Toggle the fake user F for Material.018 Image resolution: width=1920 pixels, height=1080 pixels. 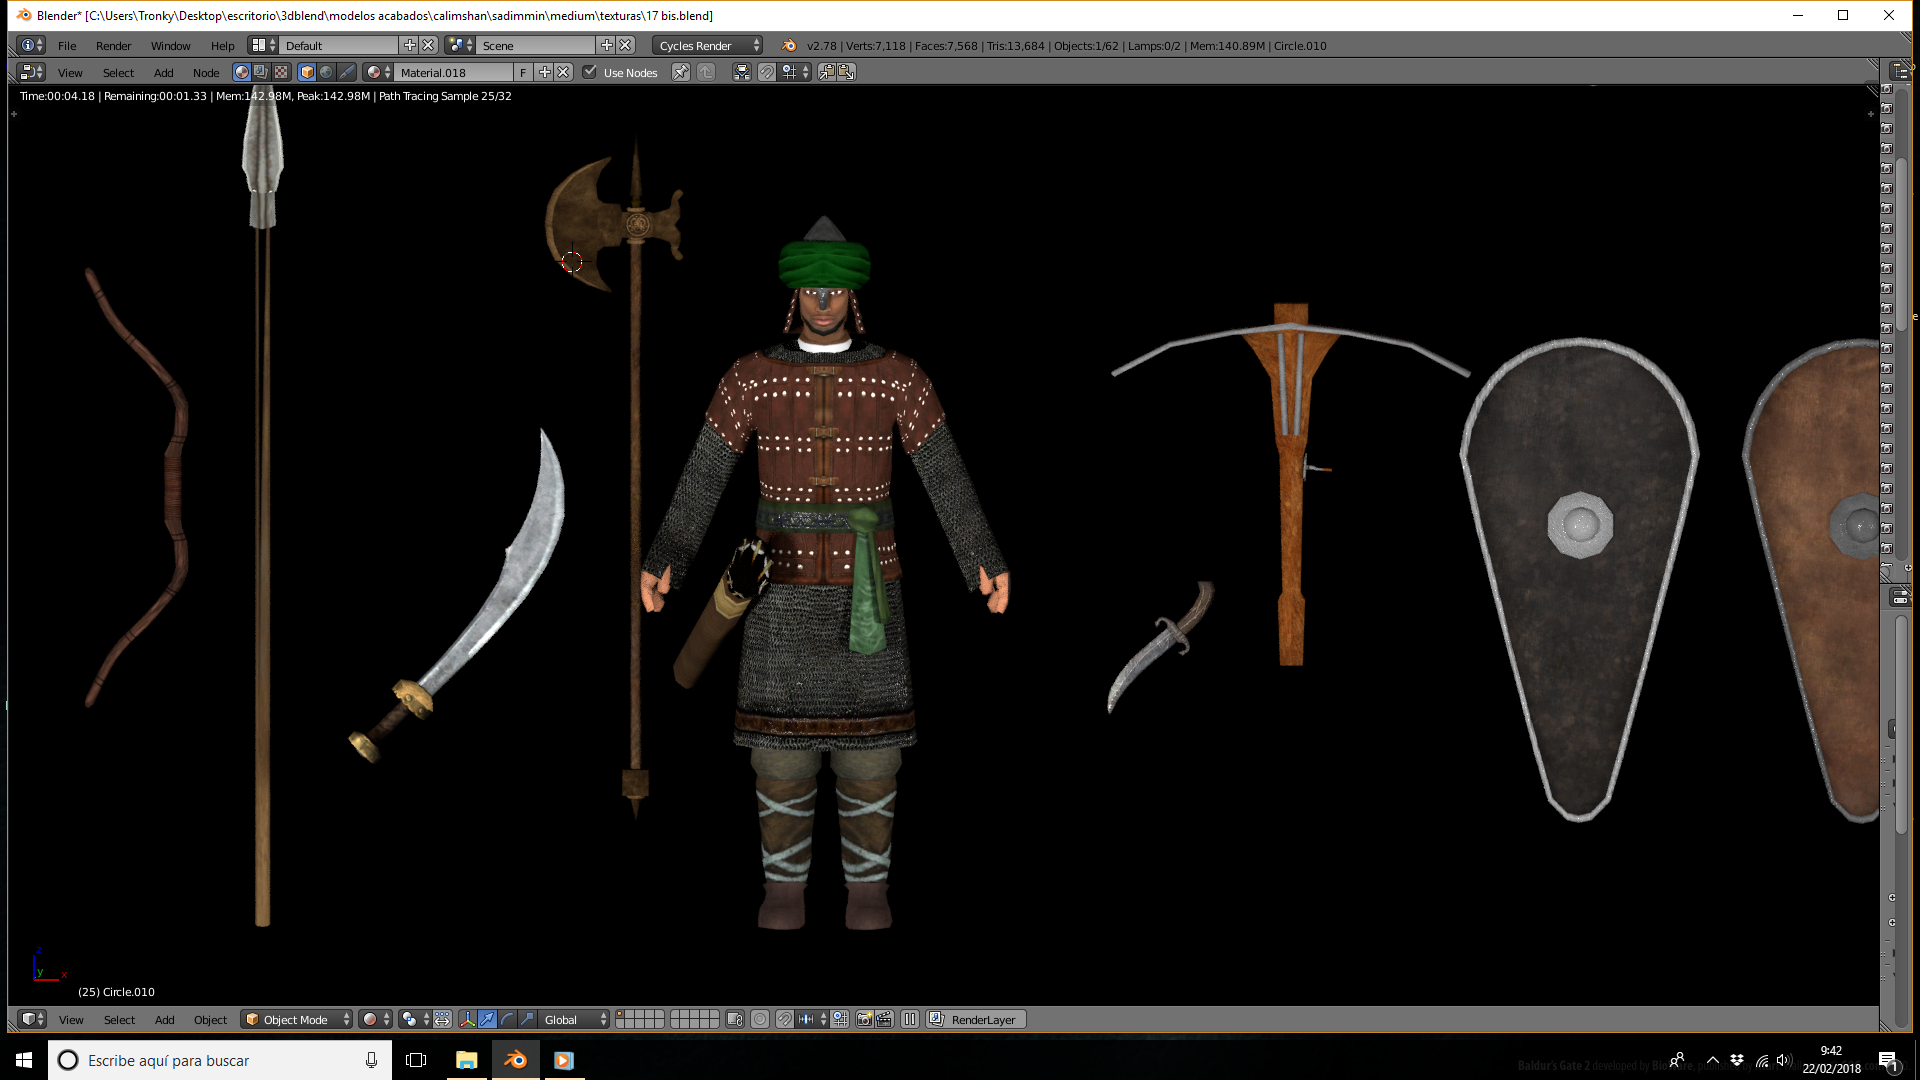(523, 72)
